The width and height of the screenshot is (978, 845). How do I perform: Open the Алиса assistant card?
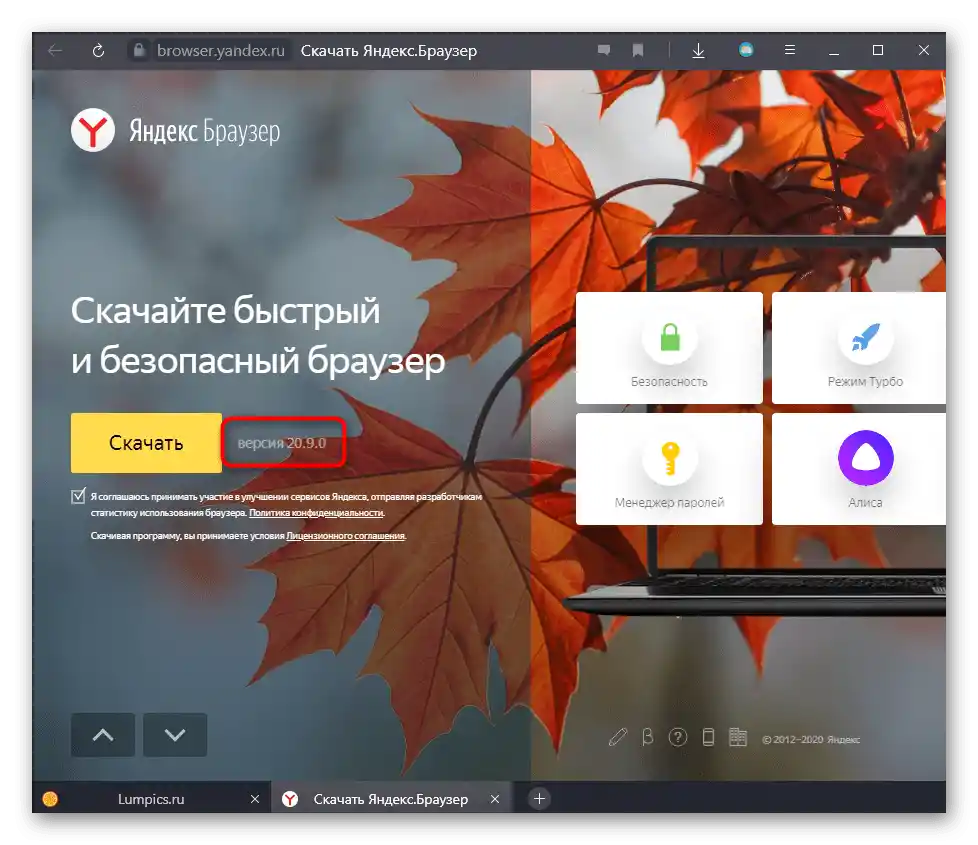(859, 468)
